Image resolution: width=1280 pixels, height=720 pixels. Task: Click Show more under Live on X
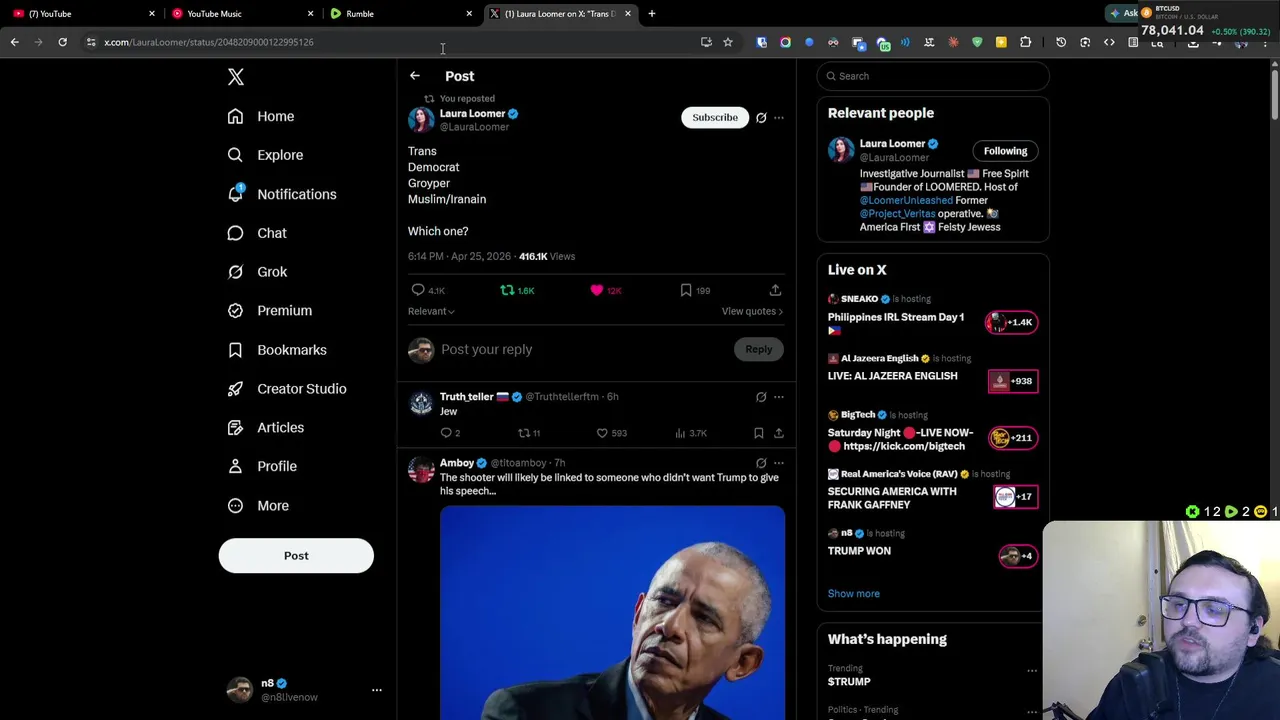pos(854,594)
